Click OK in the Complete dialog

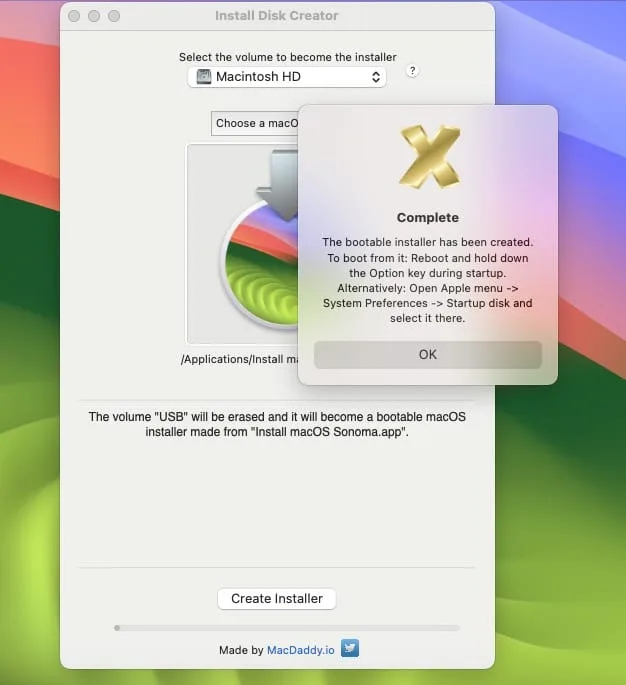[428, 354]
